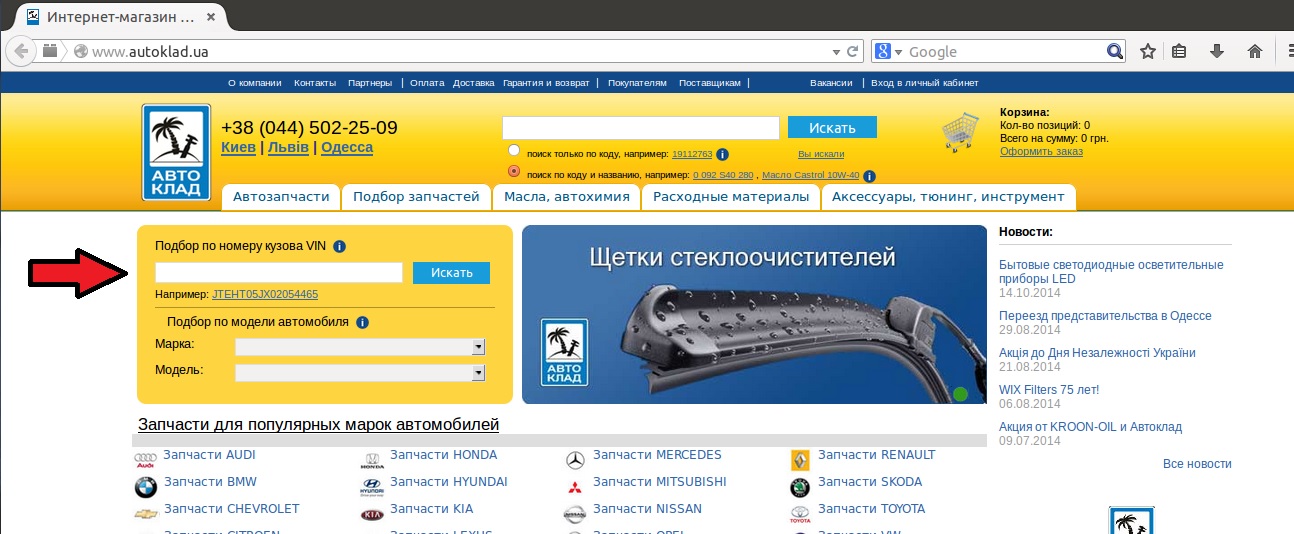Open search engine selector dropdown

888,51
